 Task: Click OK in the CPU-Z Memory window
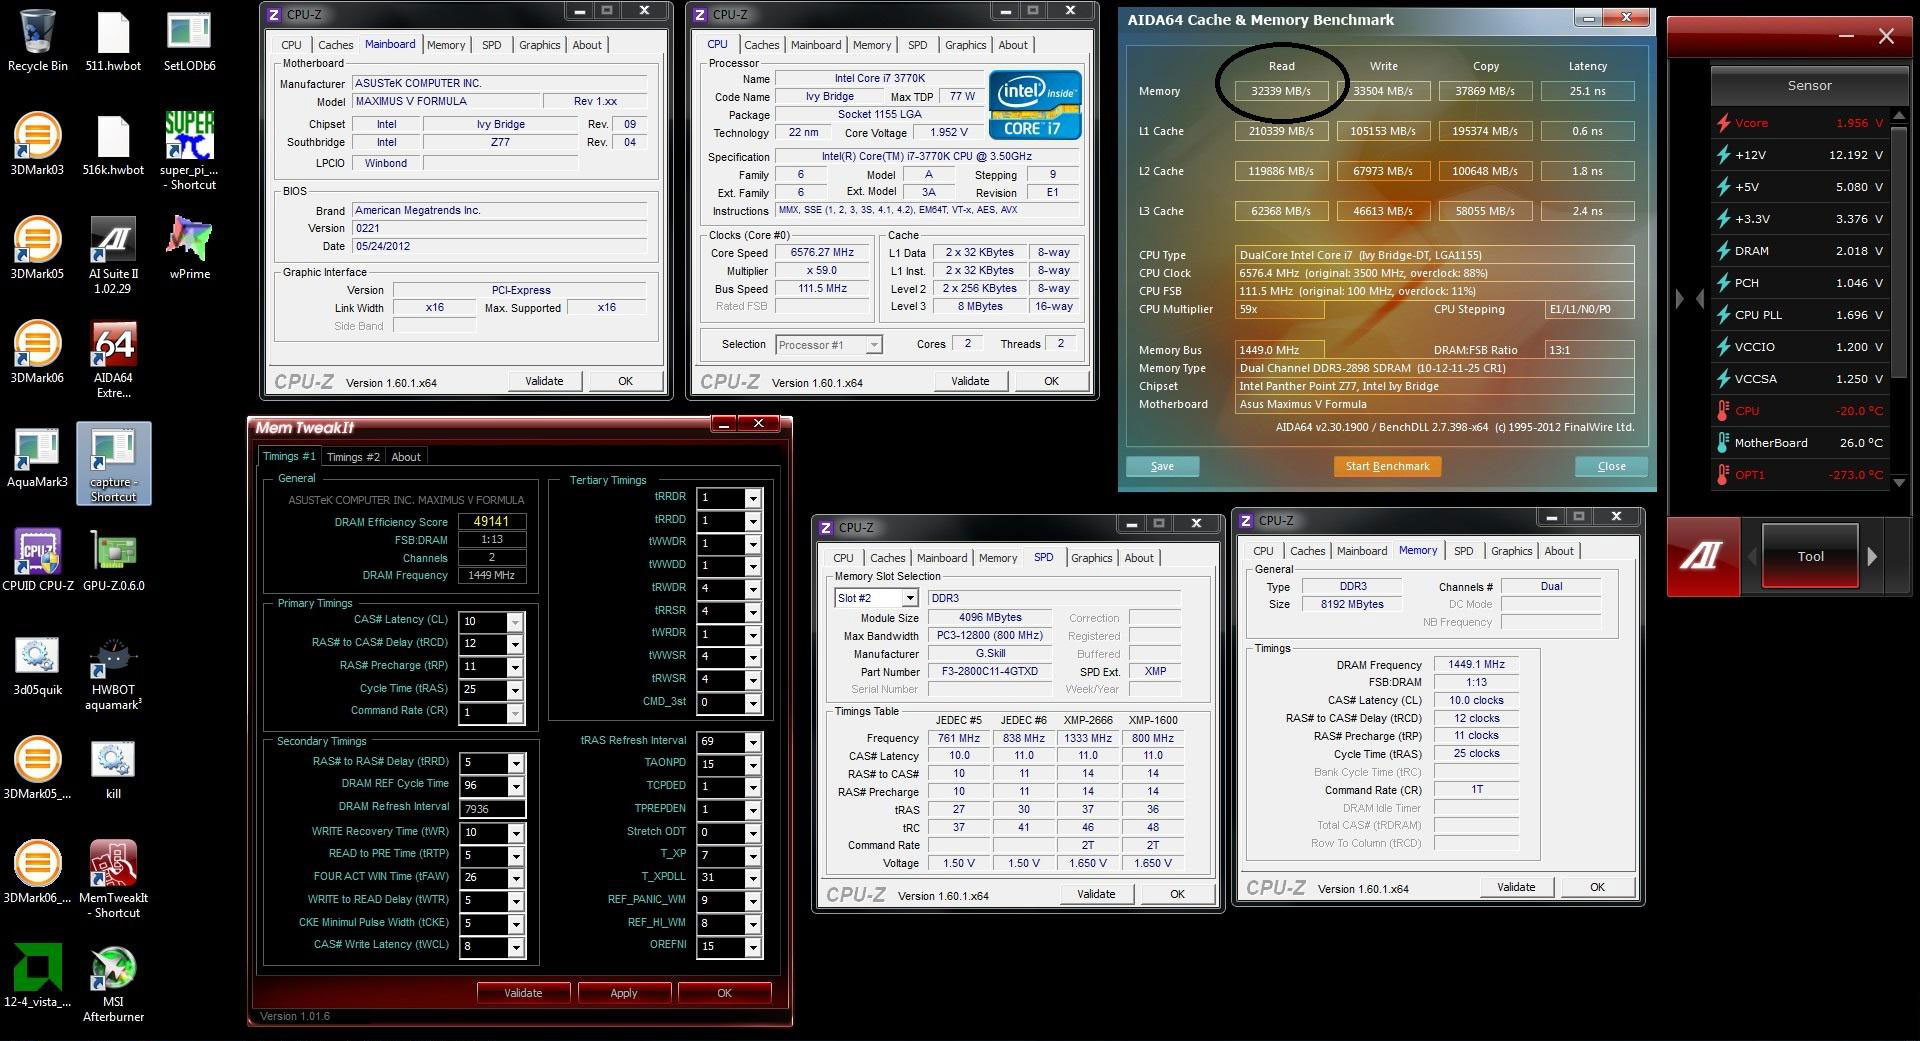point(1597,887)
